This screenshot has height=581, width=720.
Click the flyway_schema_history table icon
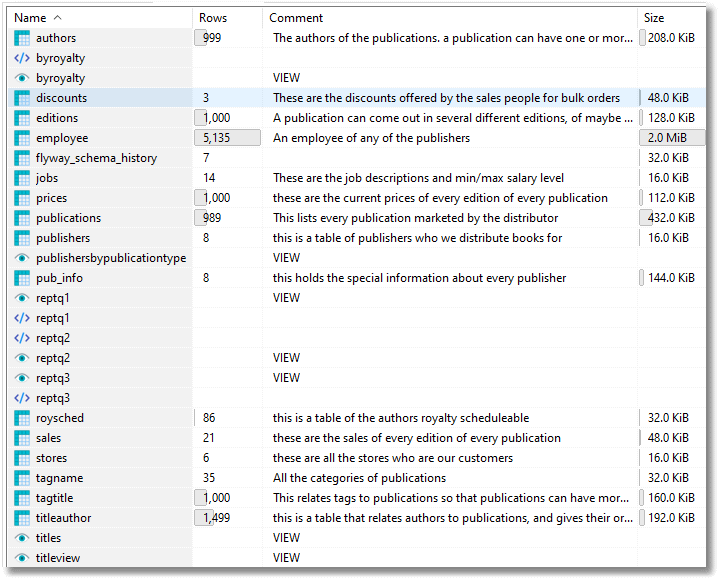(x=22, y=158)
